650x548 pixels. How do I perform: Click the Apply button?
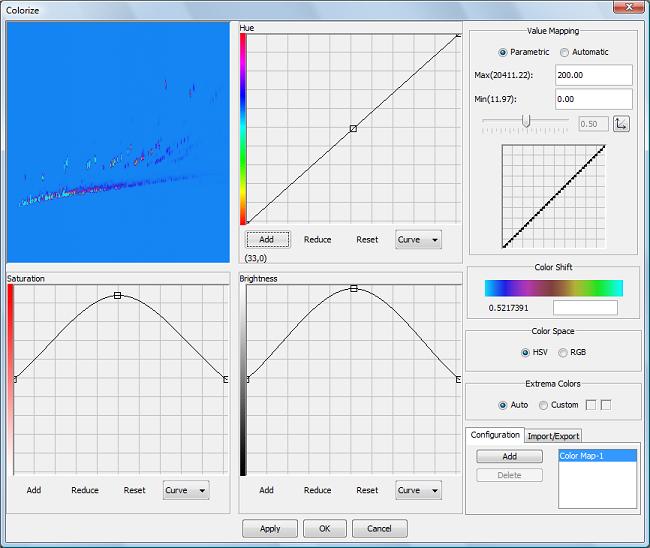point(270,529)
